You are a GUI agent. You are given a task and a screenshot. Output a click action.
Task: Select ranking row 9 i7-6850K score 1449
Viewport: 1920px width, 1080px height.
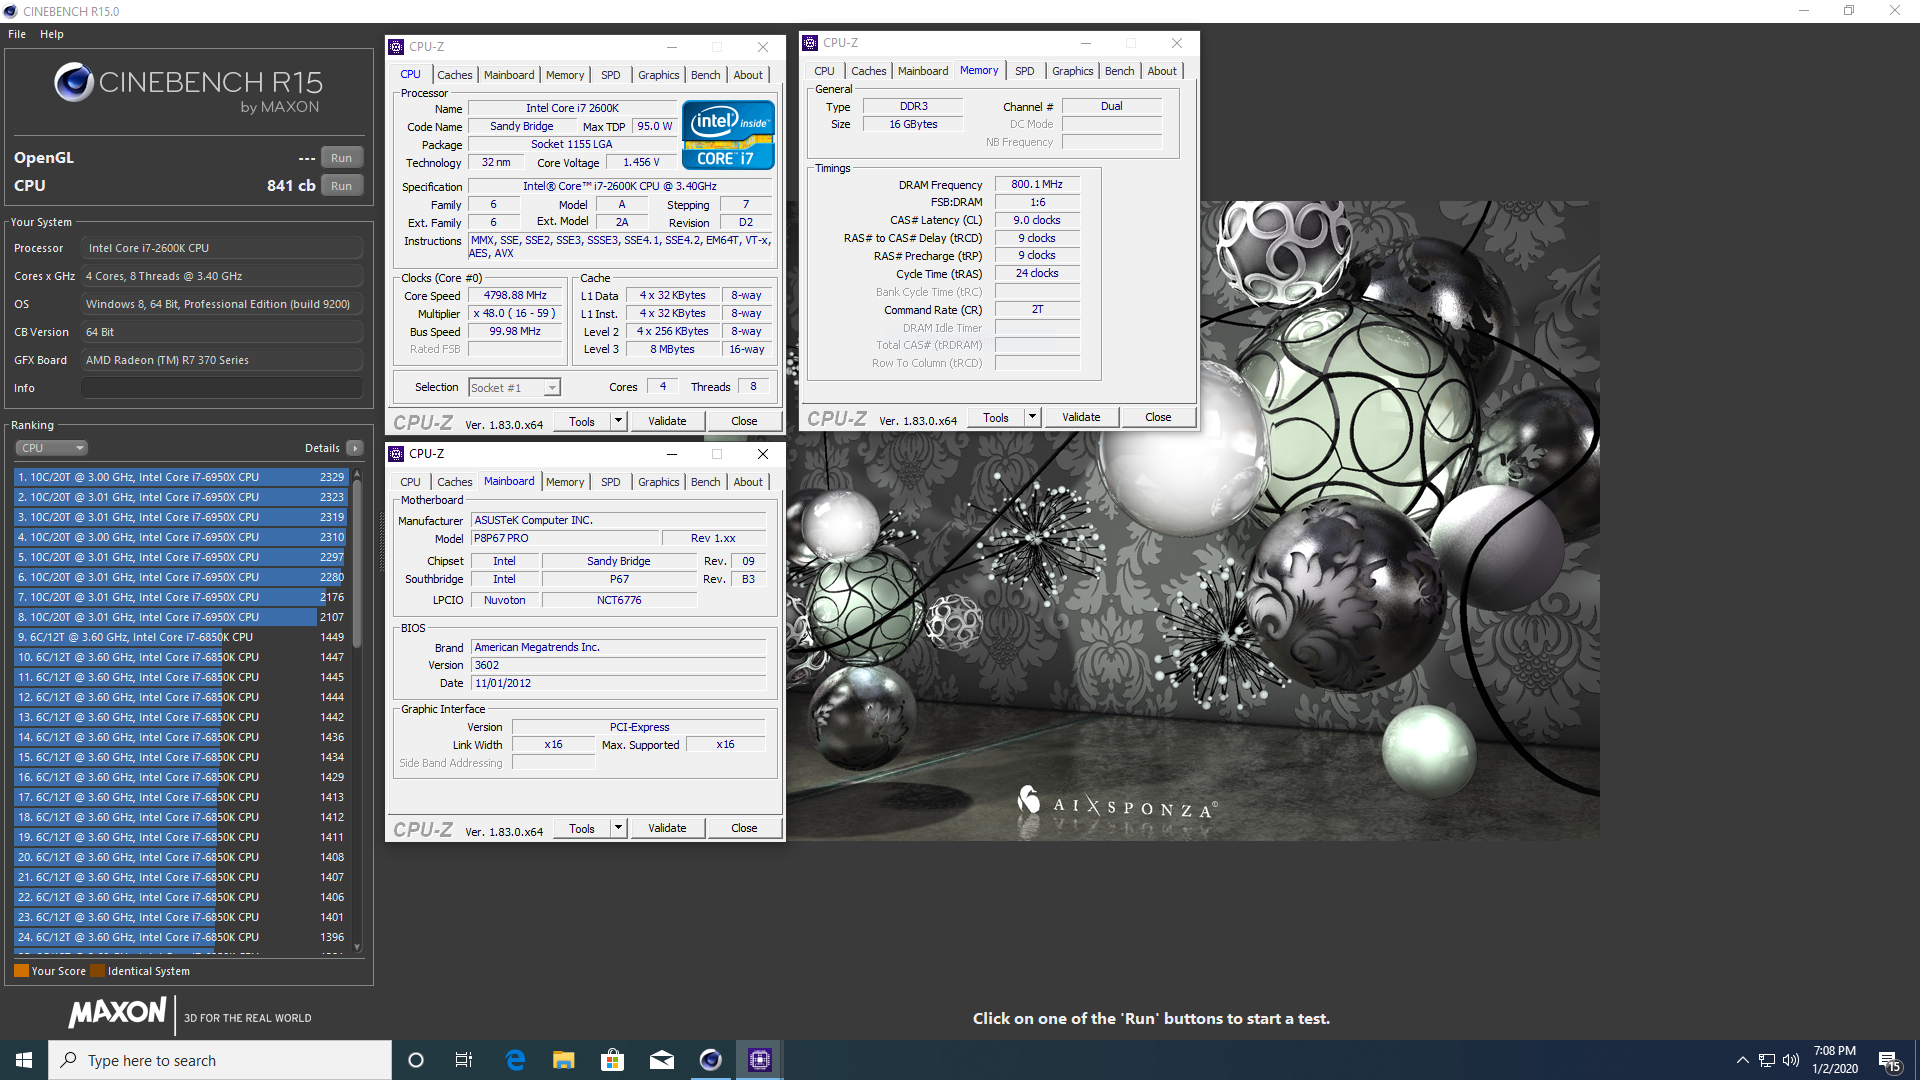pos(180,637)
